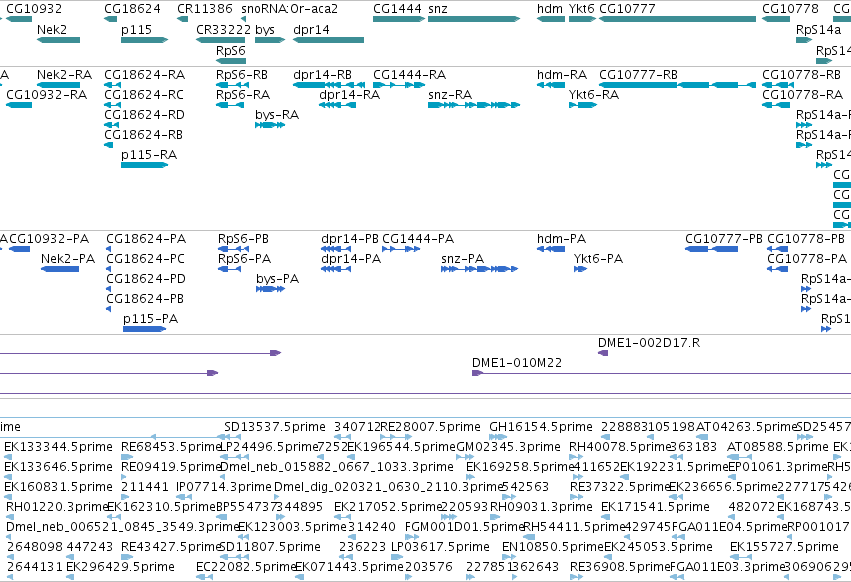Click the RH01220.3prime EST label

point(58,507)
